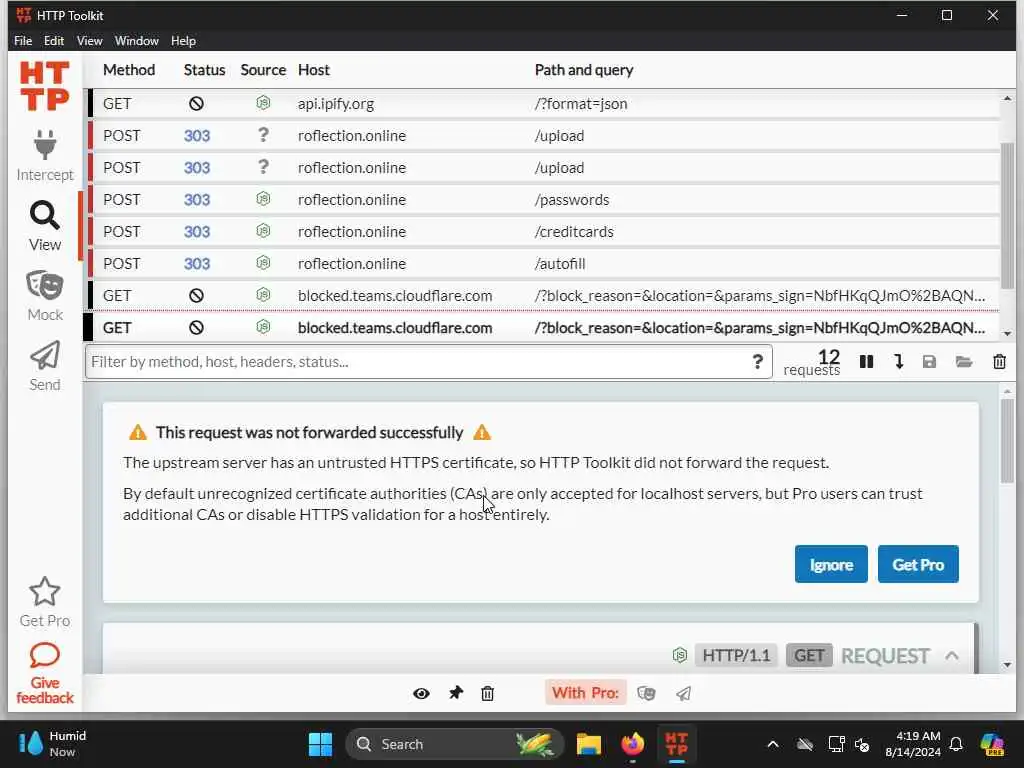The height and width of the screenshot is (768, 1024).
Task: Click the HTTP/1.1 badge
Action: click(736, 655)
